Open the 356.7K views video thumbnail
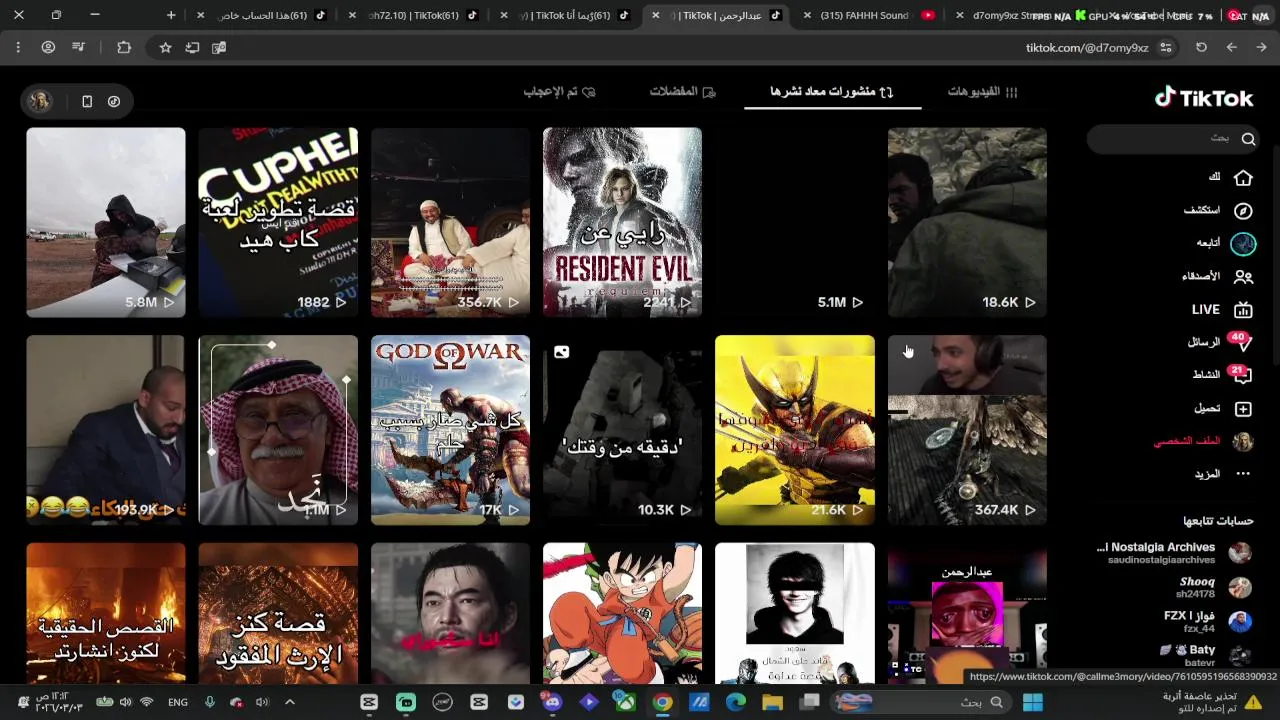The image size is (1280, 720). tap(450, 222)
